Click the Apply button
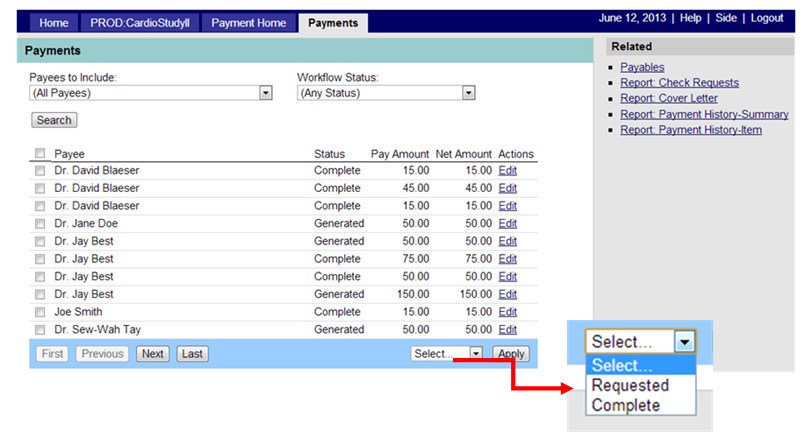The height and width of the screenshot is (435, 803). point(511,354)
